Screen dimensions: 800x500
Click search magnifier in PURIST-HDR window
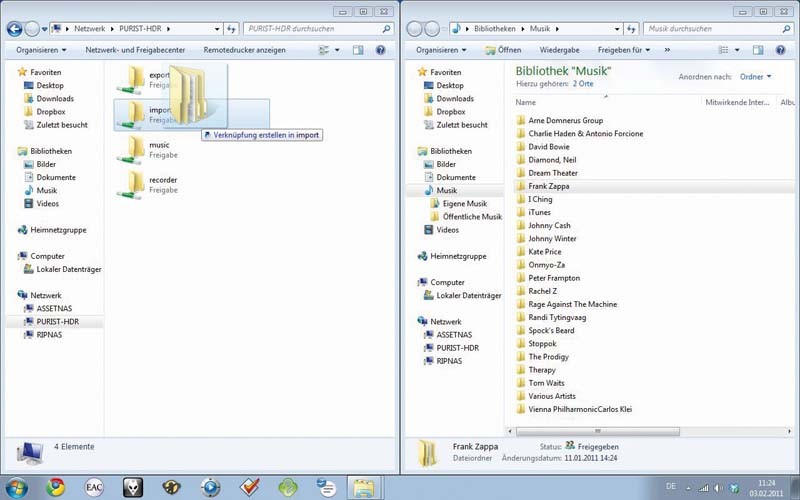pos(386,29)
